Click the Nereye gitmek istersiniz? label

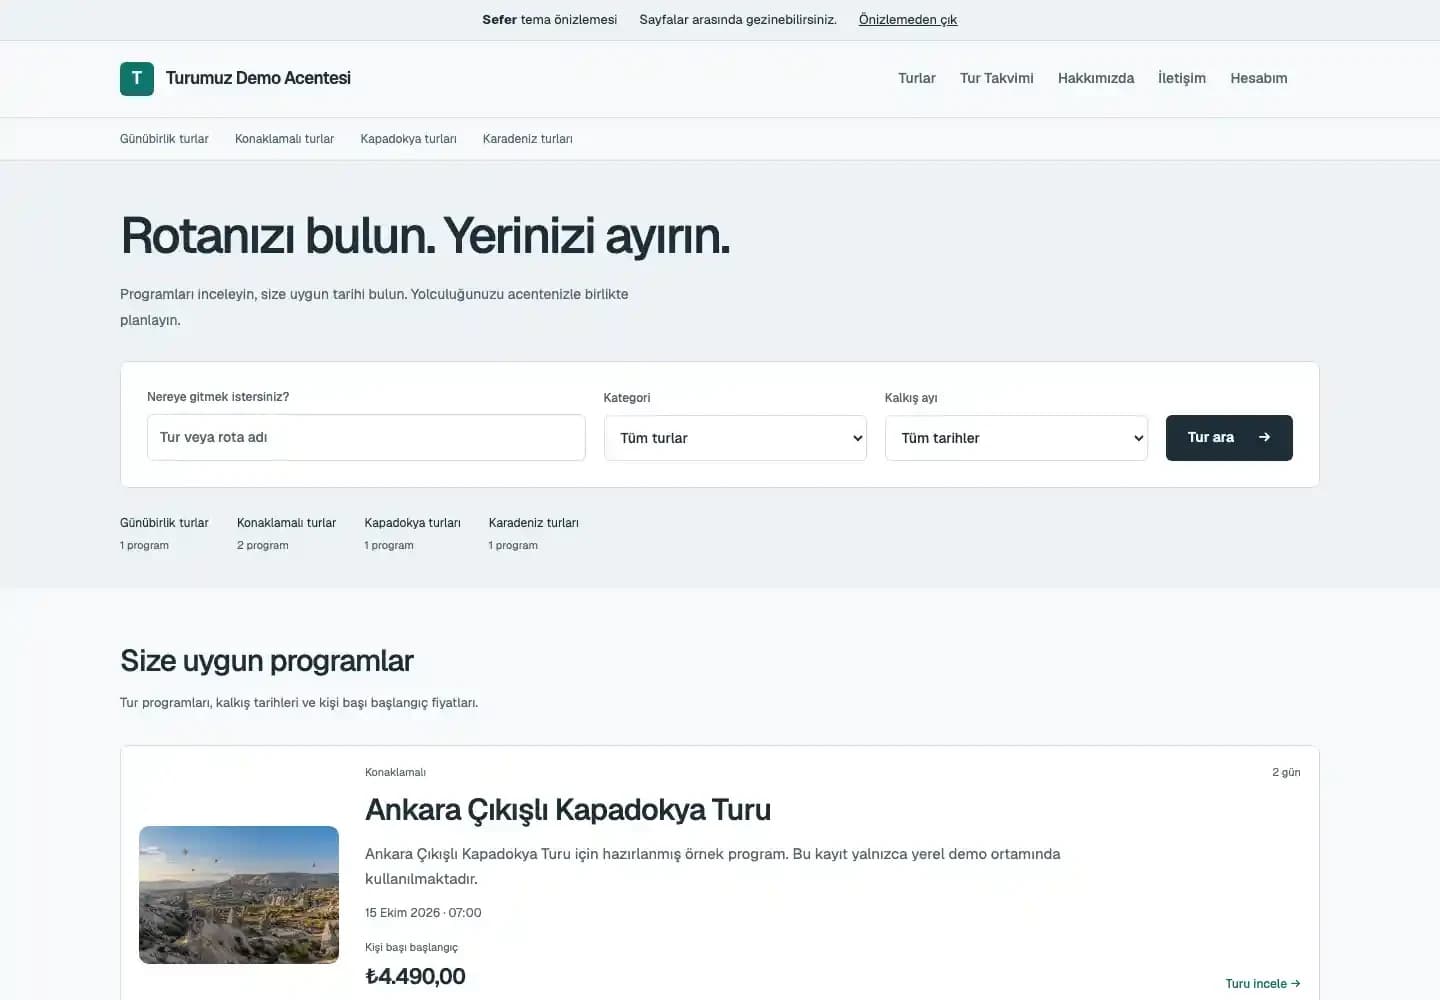point(218,397)
